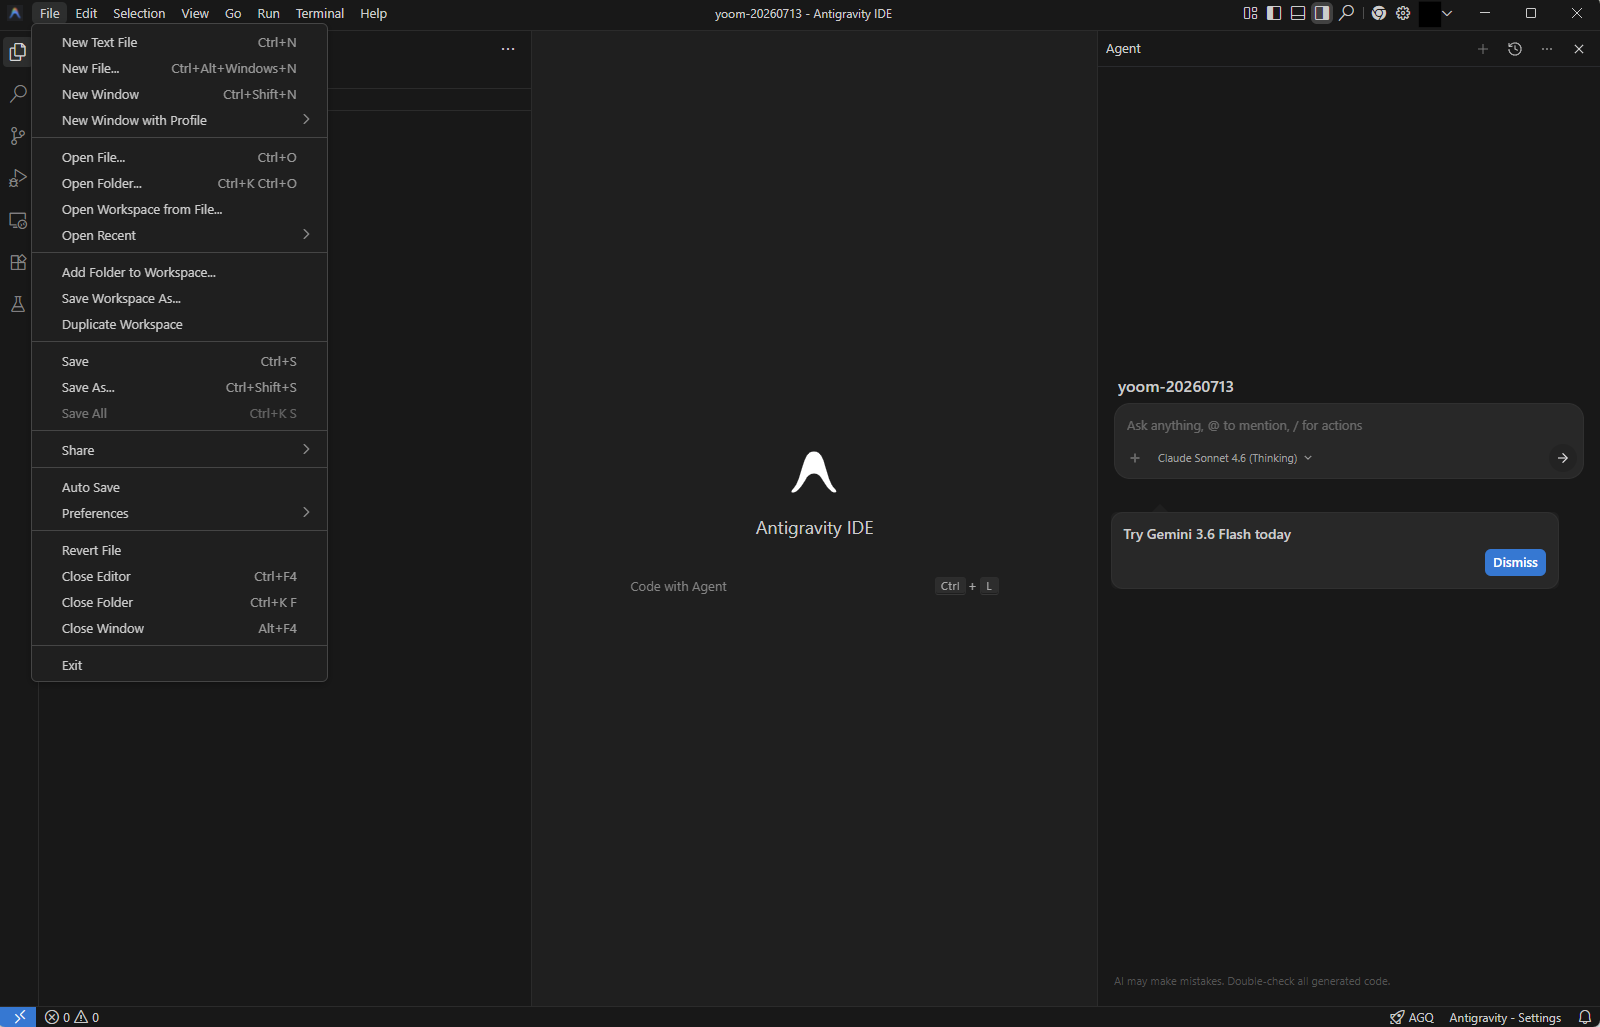The height and width of the screenshot is (1027, 1600).
Task: Send the Agent message arrow button
Action: (1562, 458)
